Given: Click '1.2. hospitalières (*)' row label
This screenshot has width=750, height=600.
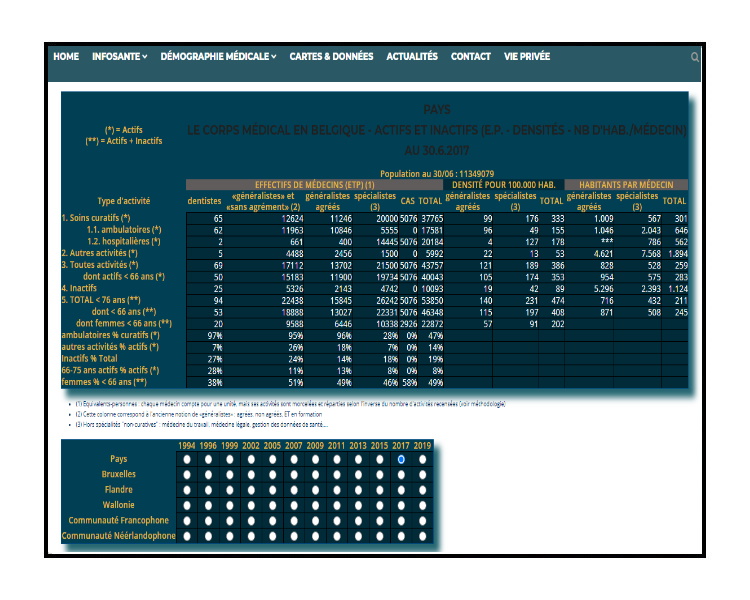Looking at the screenshot, I should click(x=124, y=241).
